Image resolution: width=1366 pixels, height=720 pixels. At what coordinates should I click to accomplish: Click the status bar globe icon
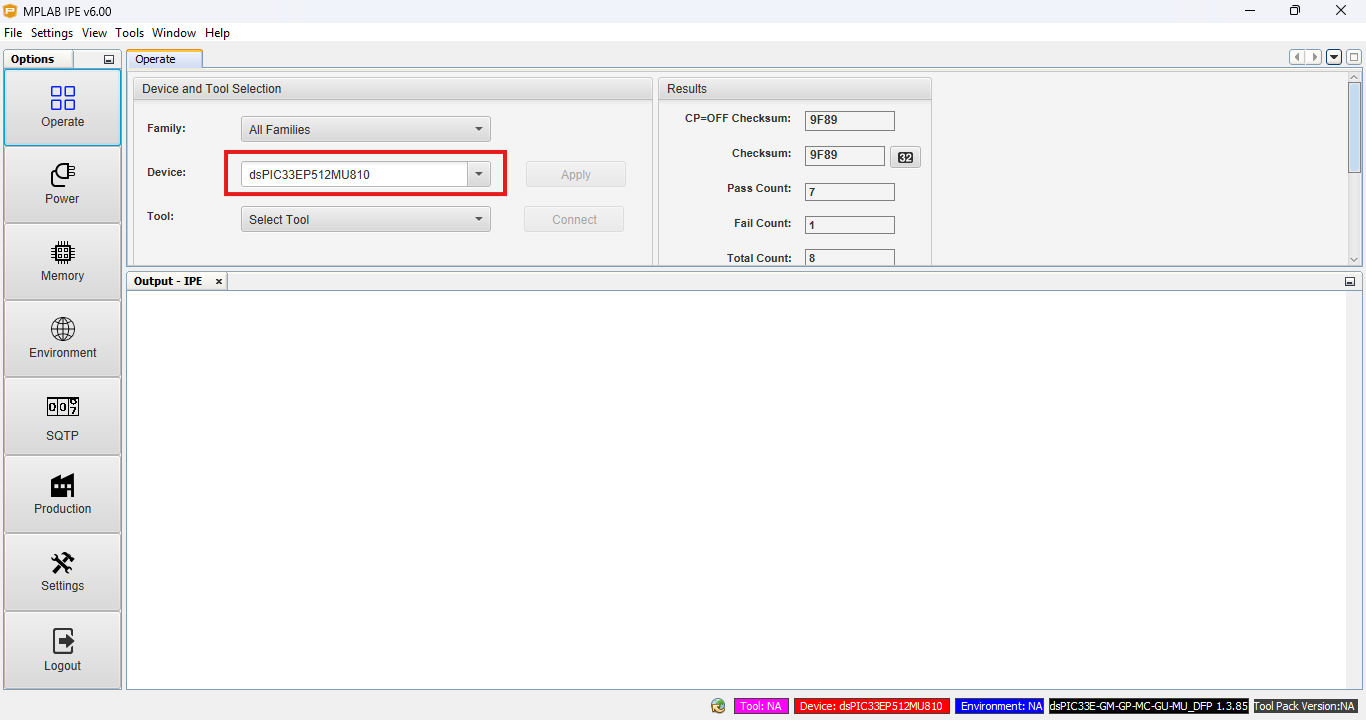[x=718, y=706]
